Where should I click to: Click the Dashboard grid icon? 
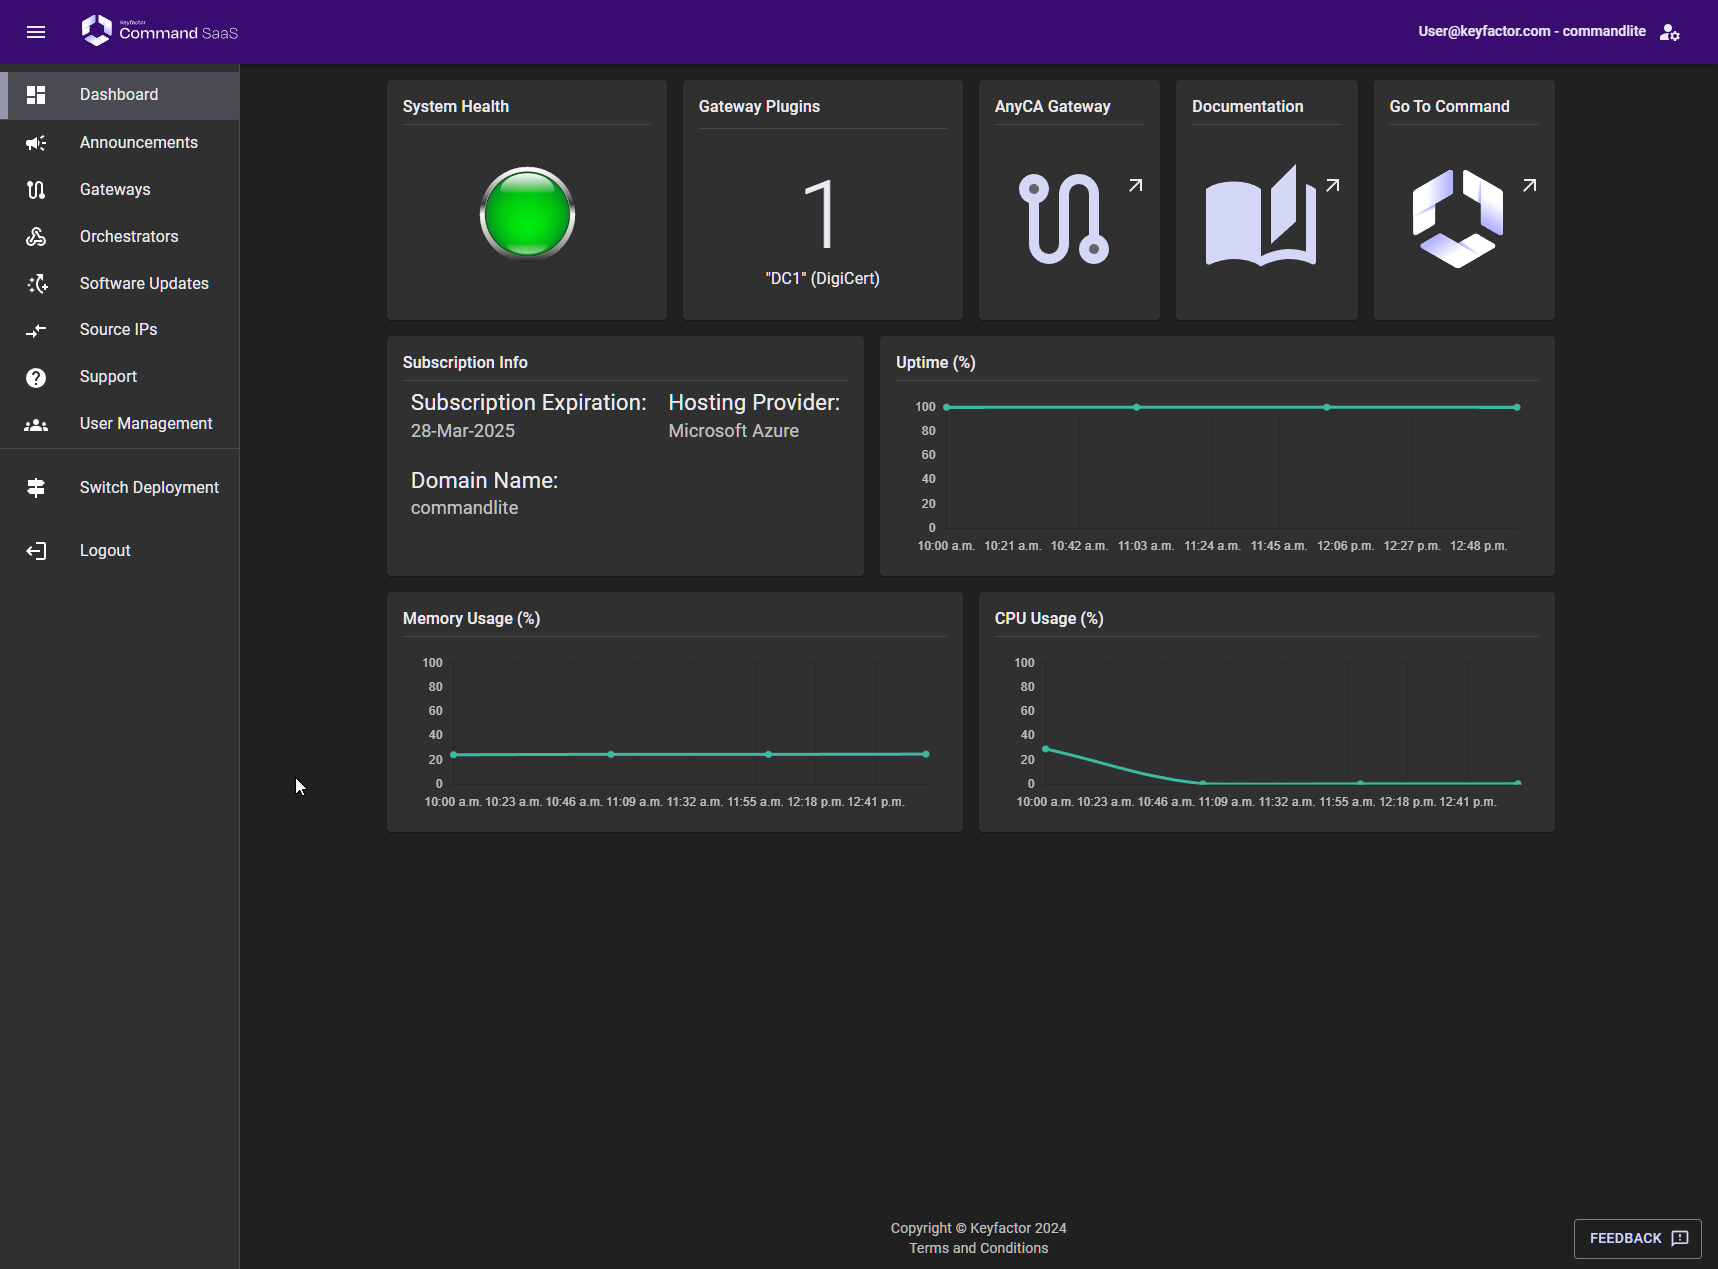tap(36, 95)
